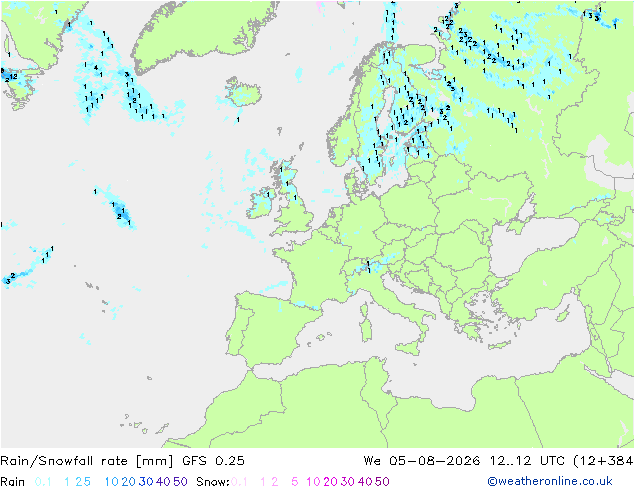Select the Rain legend value 40
This screenshot has width=634, height=490.
coord(163,482)
